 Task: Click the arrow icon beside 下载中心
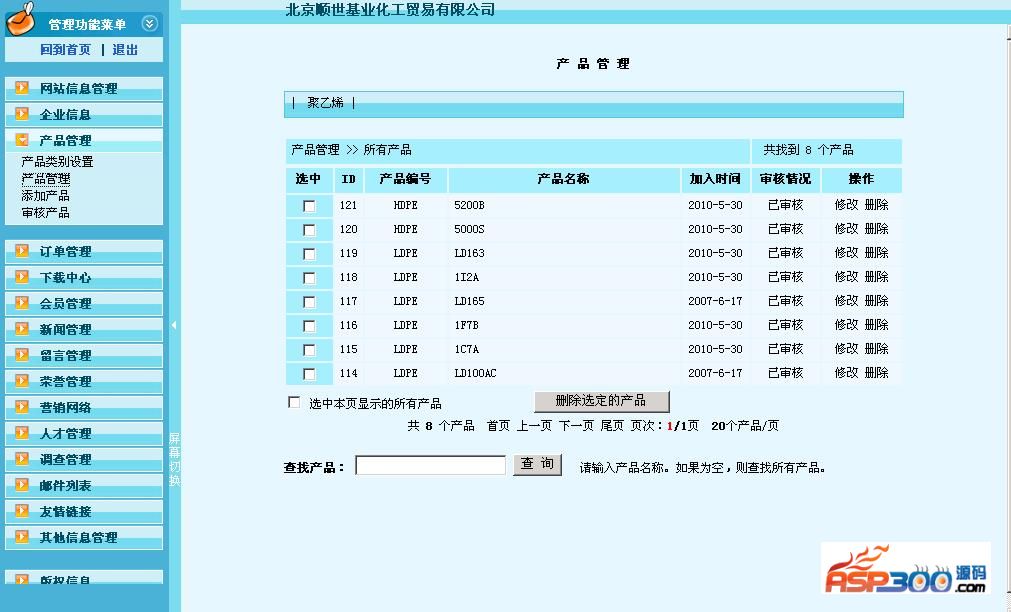coord(22,277)
